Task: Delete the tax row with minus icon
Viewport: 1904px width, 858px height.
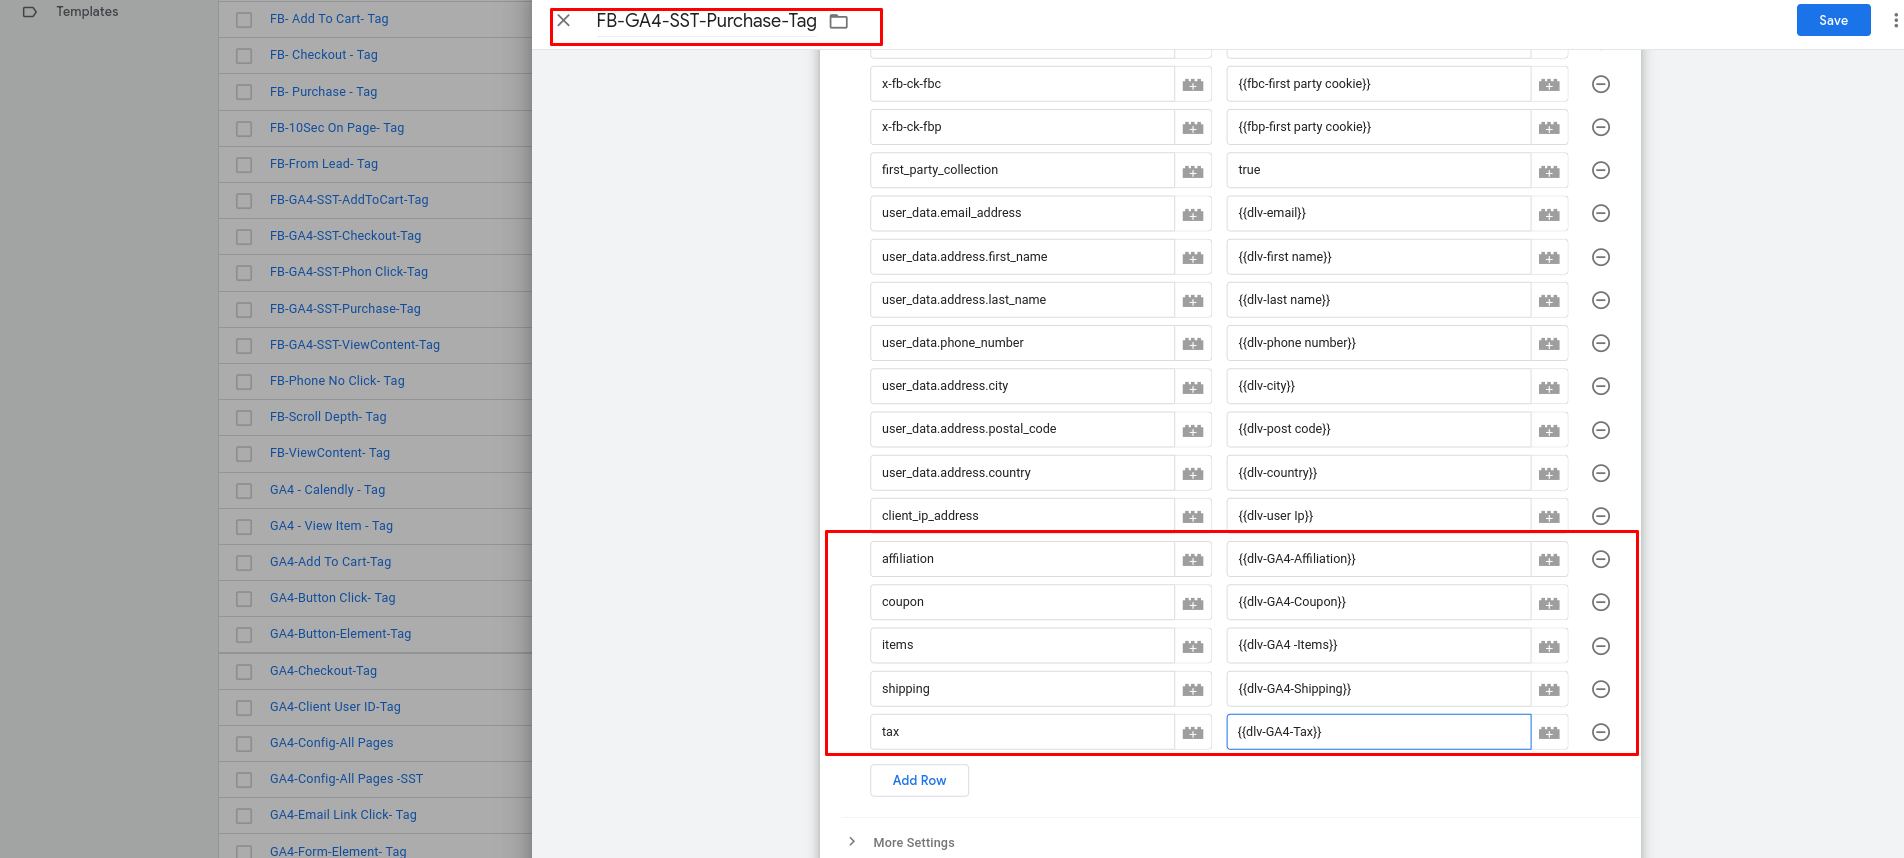Action: [1600, 732]
